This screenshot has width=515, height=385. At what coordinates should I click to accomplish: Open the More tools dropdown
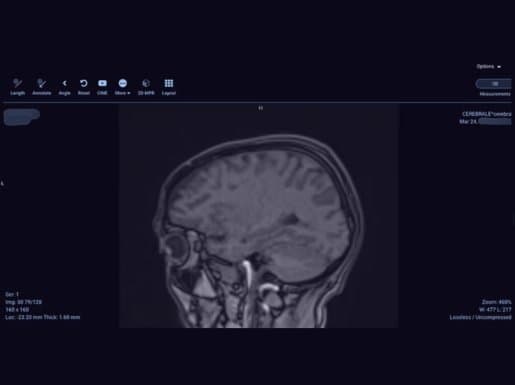(122, 87)
